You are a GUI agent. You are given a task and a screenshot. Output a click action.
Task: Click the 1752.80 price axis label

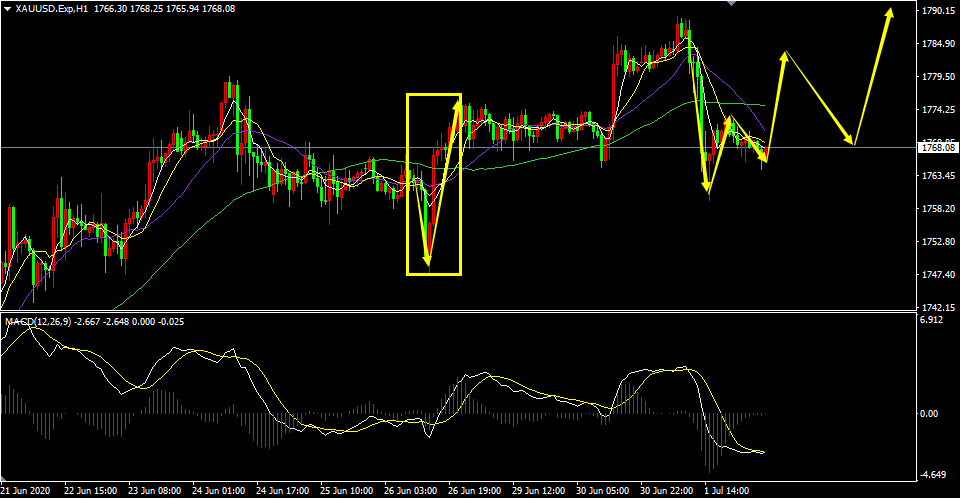(x=939, y=242)
